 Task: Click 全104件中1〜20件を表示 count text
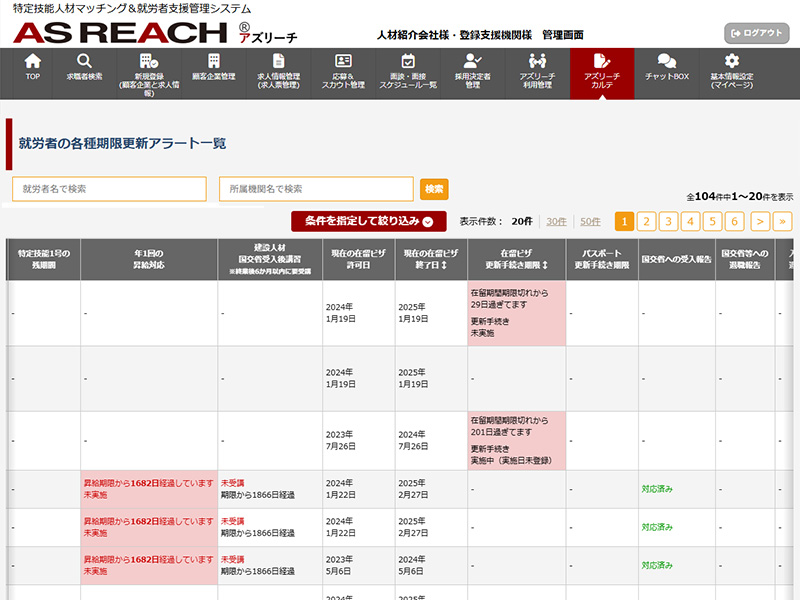(740, 196)
